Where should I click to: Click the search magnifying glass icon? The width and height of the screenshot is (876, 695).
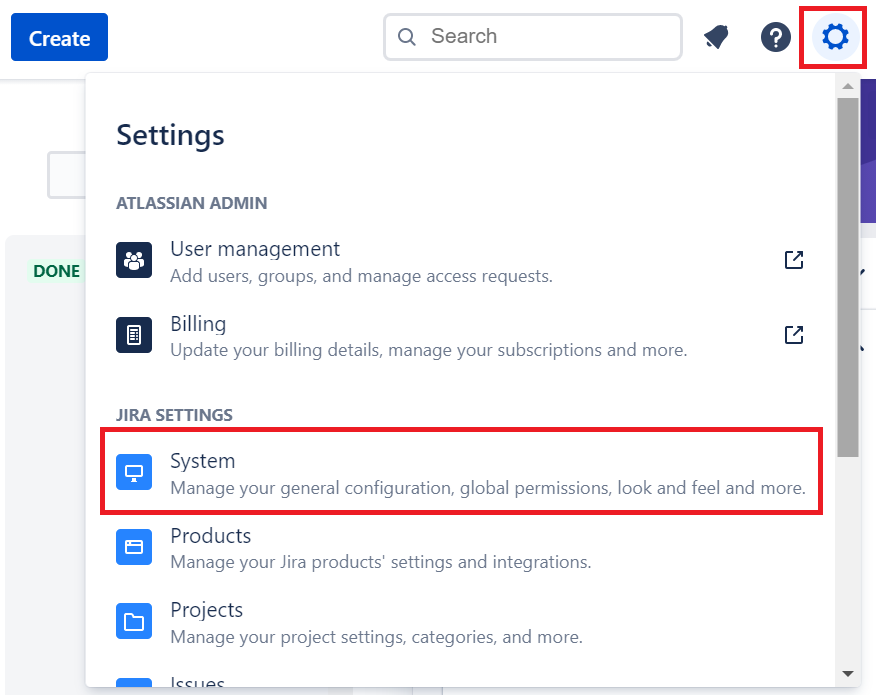click(x=406, y=36)
